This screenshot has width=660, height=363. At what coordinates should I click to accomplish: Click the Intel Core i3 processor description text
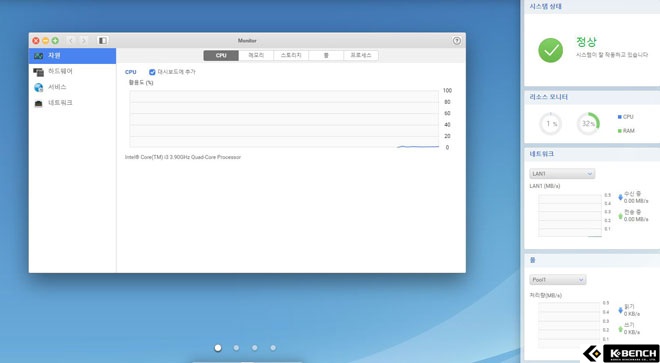click(x=183, y=157)
